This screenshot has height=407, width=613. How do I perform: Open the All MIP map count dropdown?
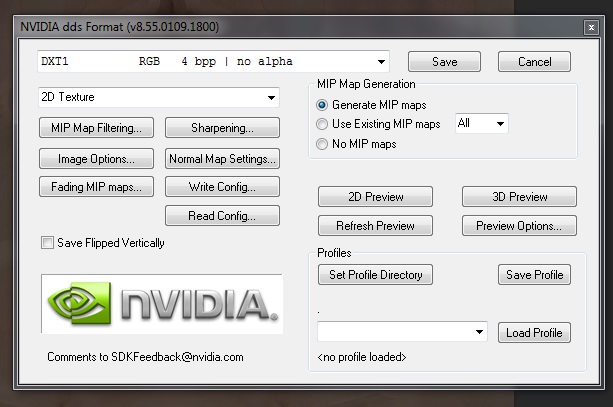(481, 124)
